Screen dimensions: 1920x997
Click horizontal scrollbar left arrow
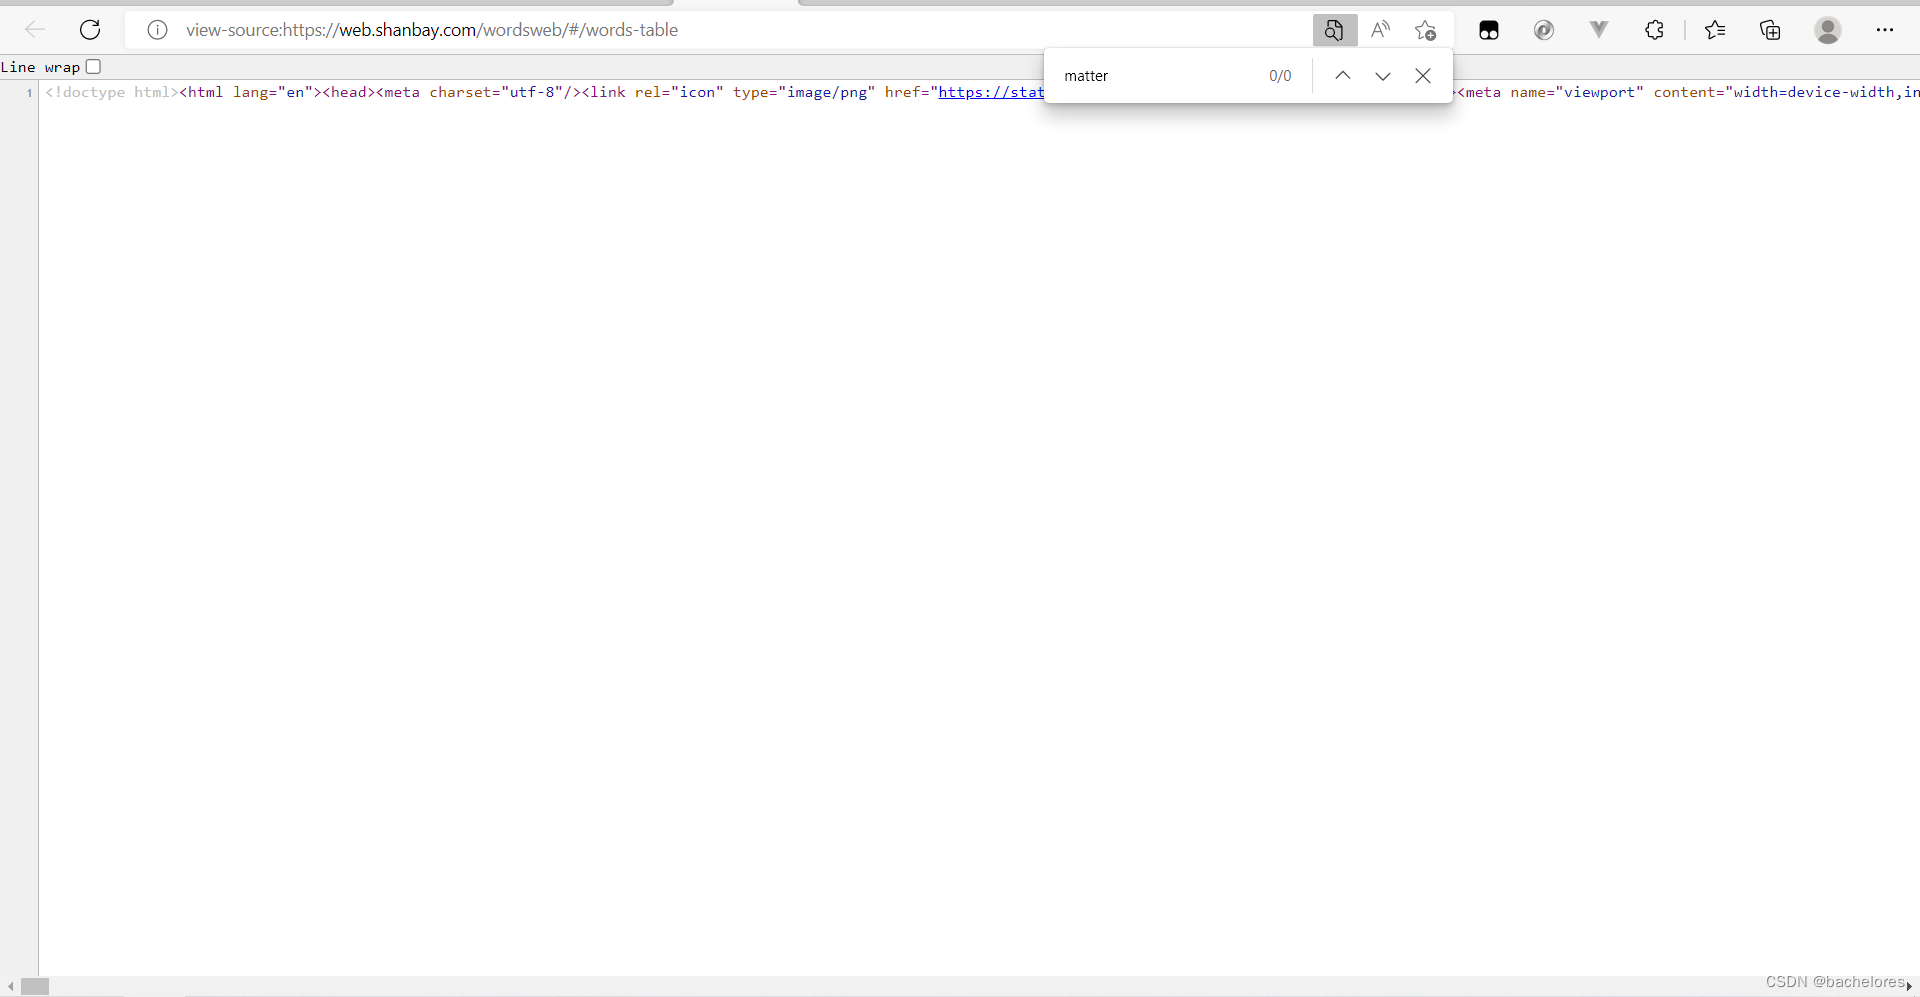coord(10,987)
